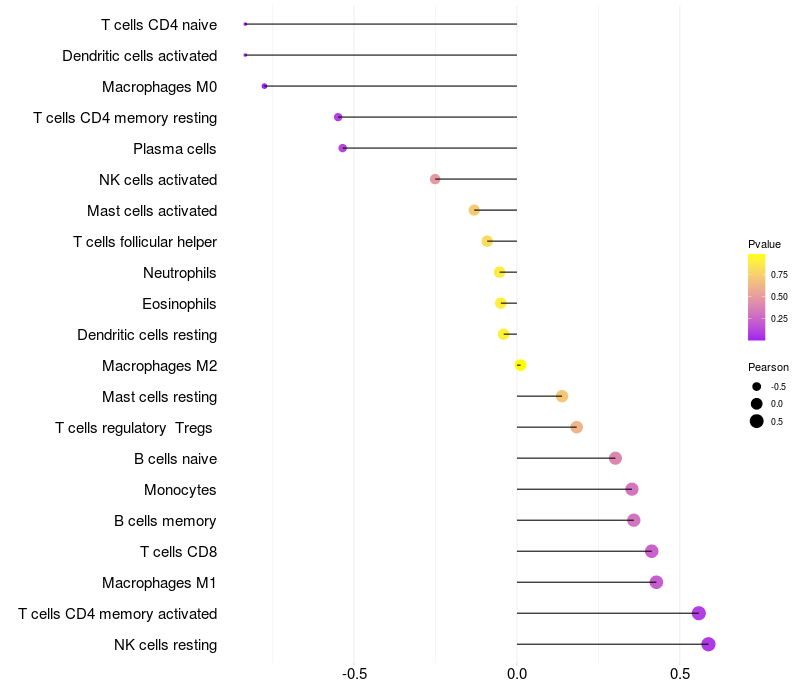Select the Pearson 0.0 legend circle
Viewport: 800px width, 700px height.
[x=757, y=404]
